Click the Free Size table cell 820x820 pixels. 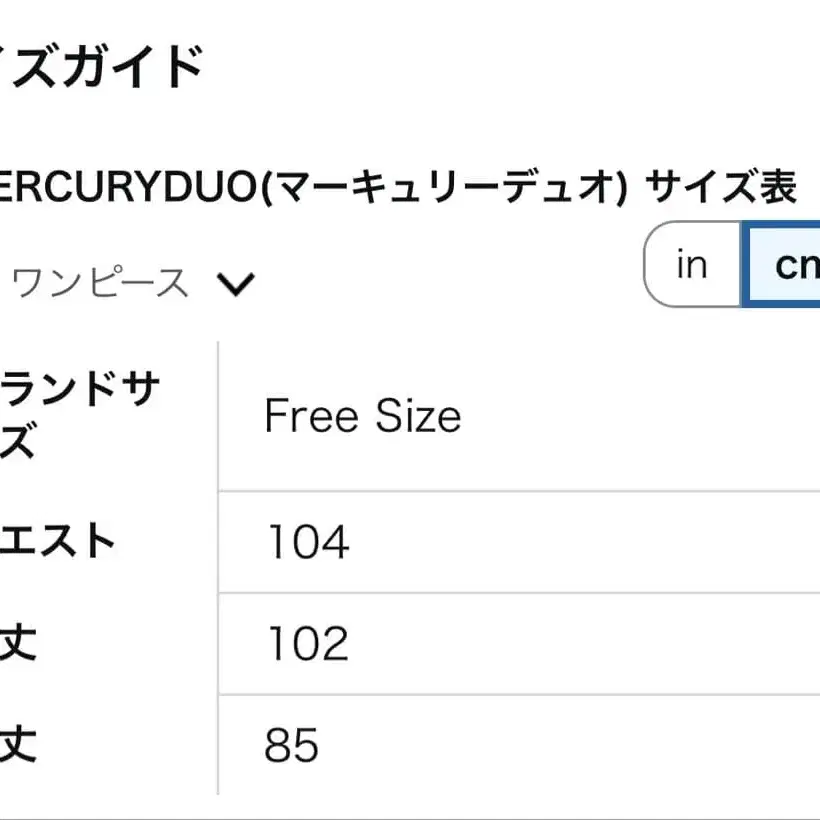362,416
